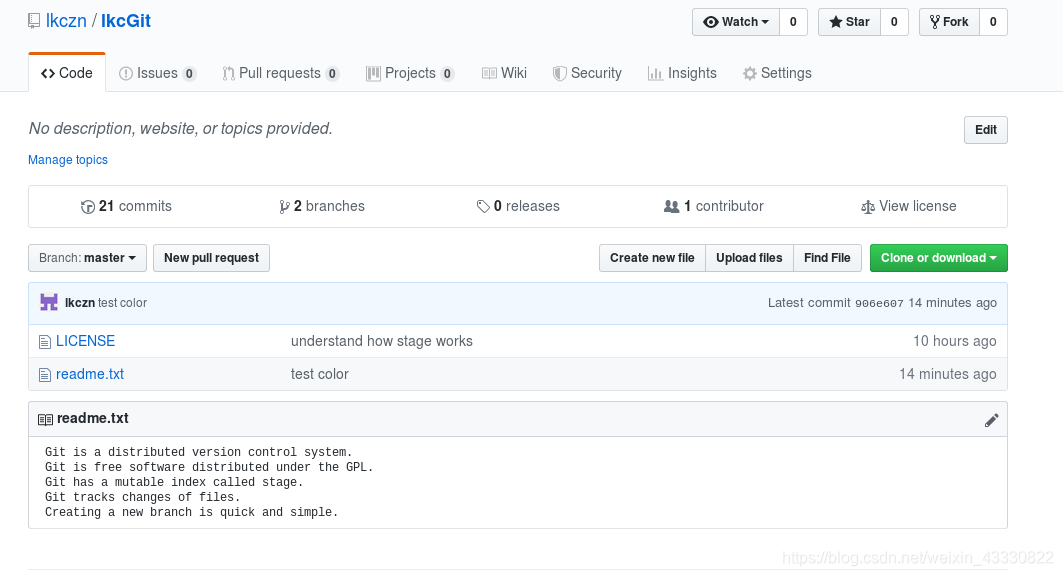View the 2 branches list
Image resolution: width=1063 pixels, height=576 pixels.
(x=322, y=206)
